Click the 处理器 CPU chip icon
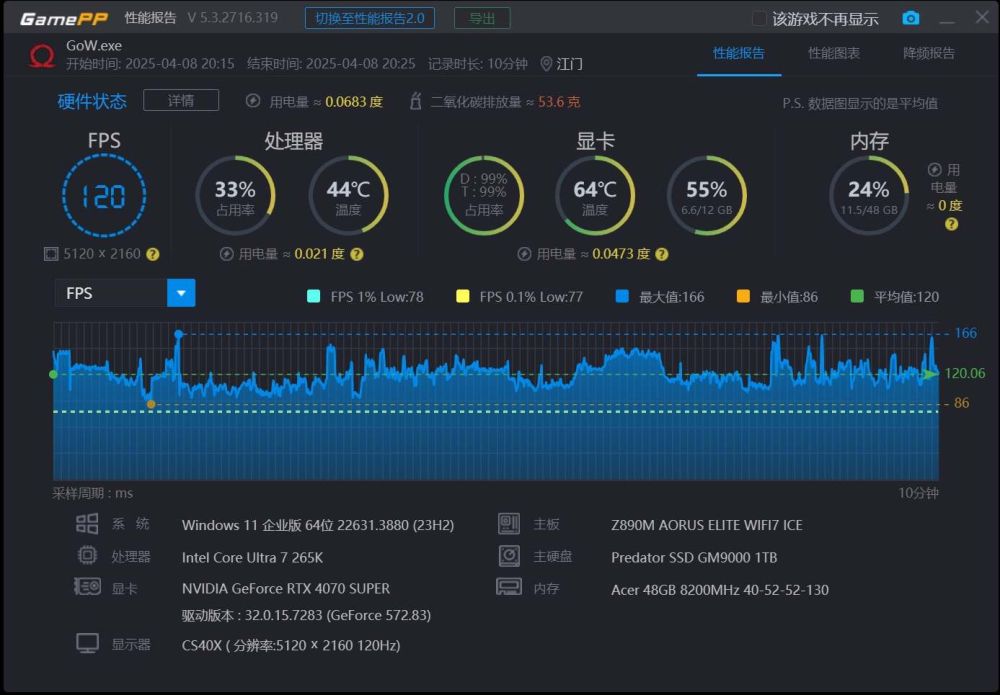Viewport: 1000px width, 695px height. coord(87,556)
